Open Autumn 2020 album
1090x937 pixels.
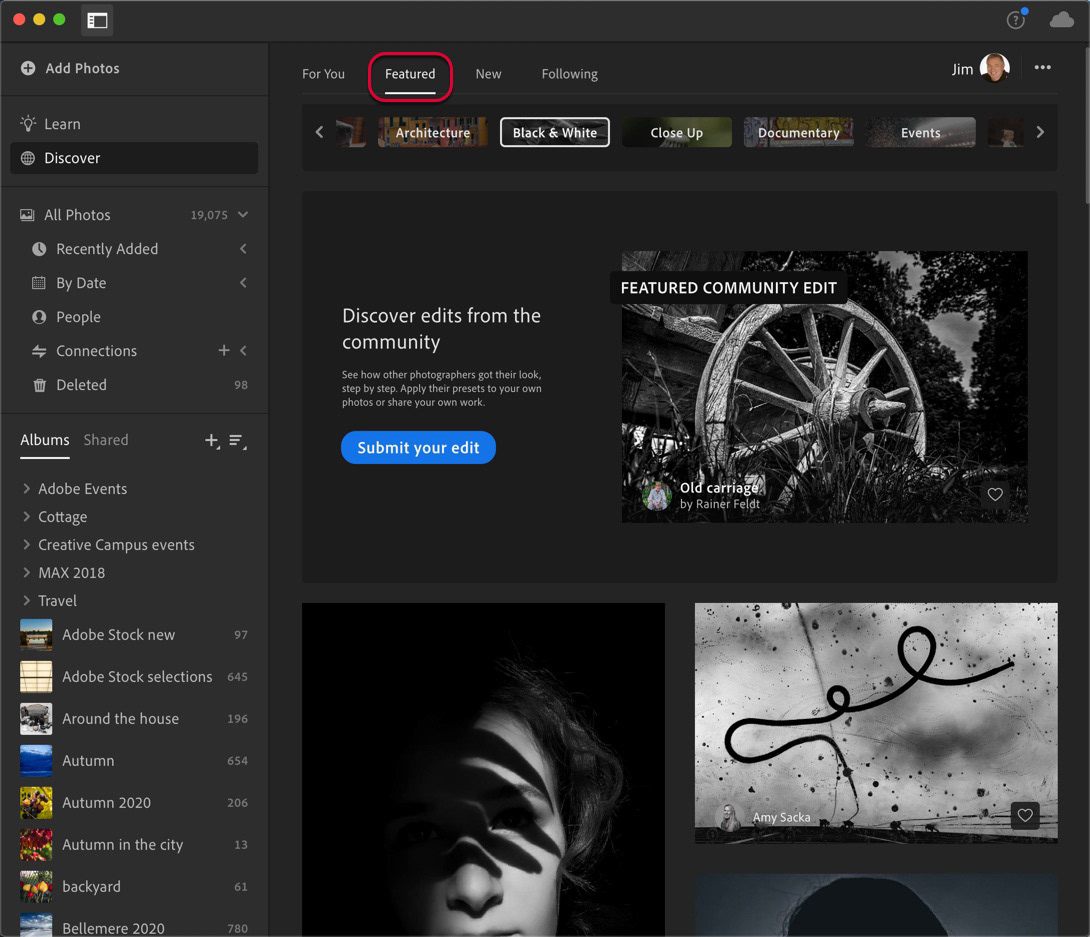[134, 802]
